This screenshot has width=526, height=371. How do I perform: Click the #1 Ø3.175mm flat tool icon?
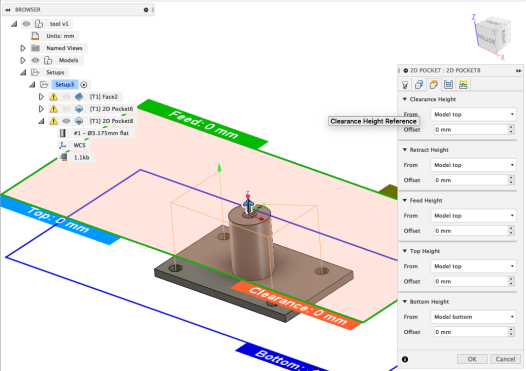click(x=63, y=133)
